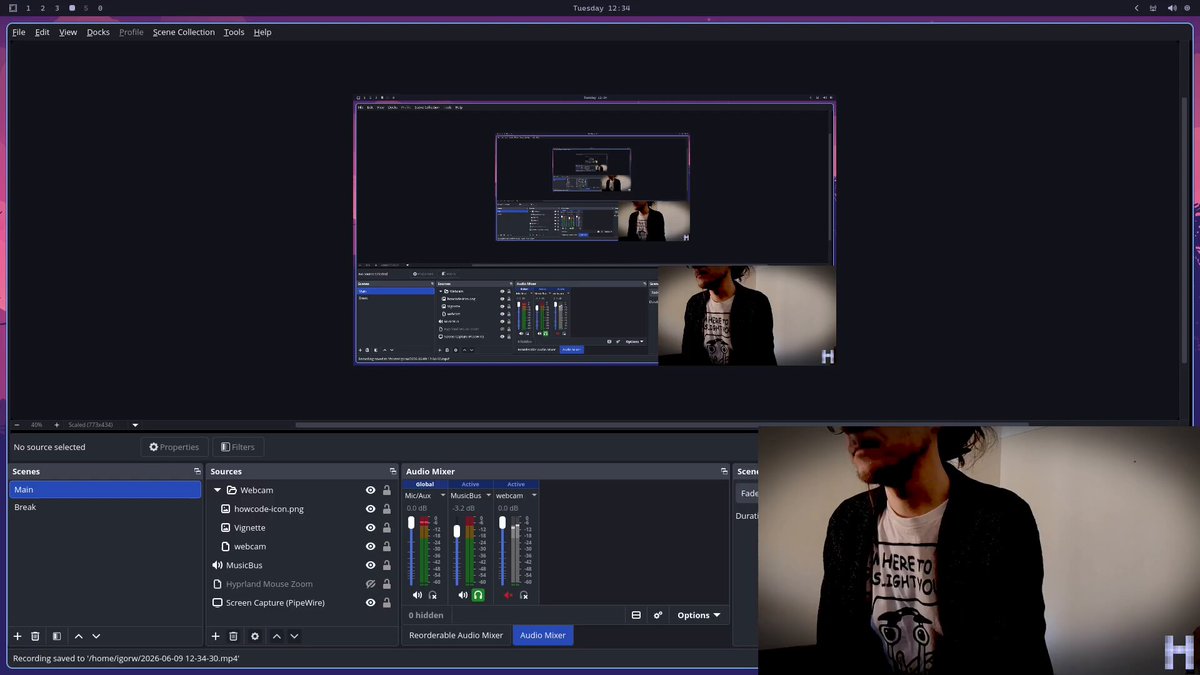The height and width of the screenshot is (675, 1200).
Task: Delete selected source via Sources trash icon
Action: (x=233, y=636)
